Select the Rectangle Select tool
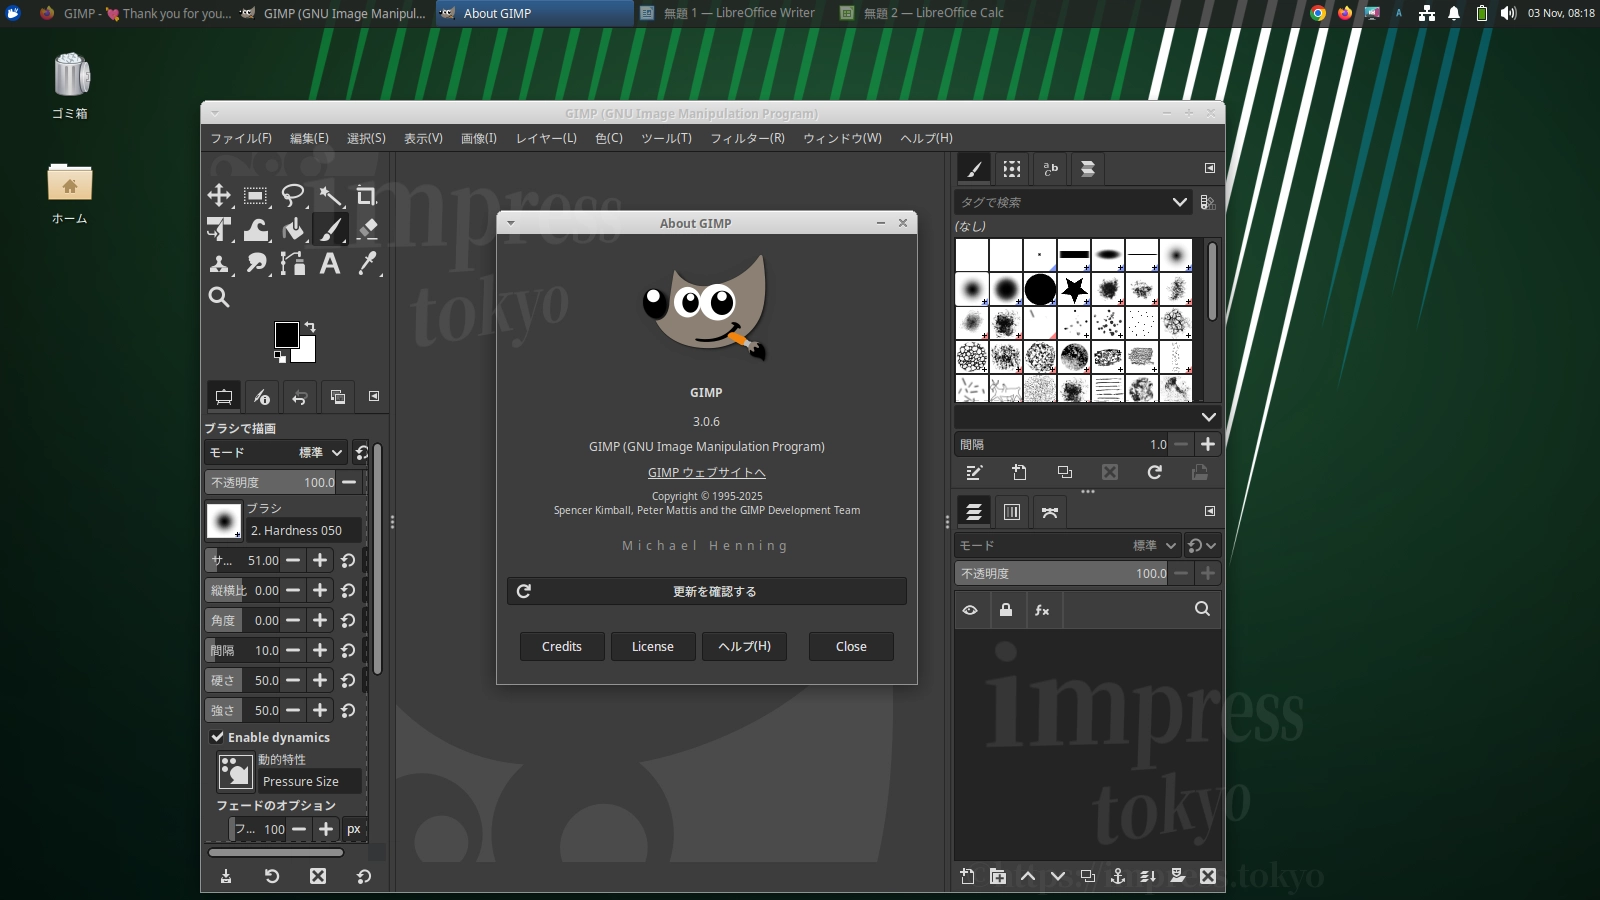Screen dimensions: 1600x900 [256, 195]
